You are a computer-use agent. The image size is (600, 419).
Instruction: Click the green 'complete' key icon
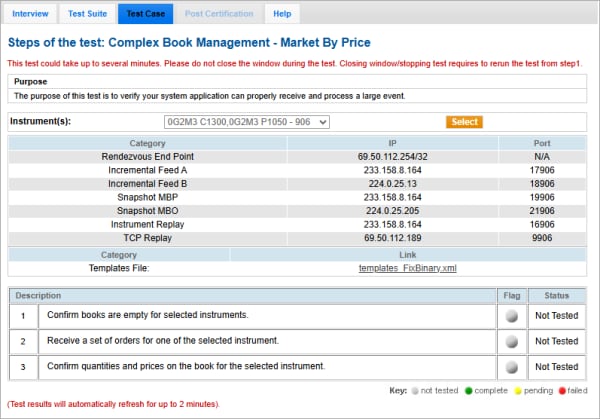[468, 389]
